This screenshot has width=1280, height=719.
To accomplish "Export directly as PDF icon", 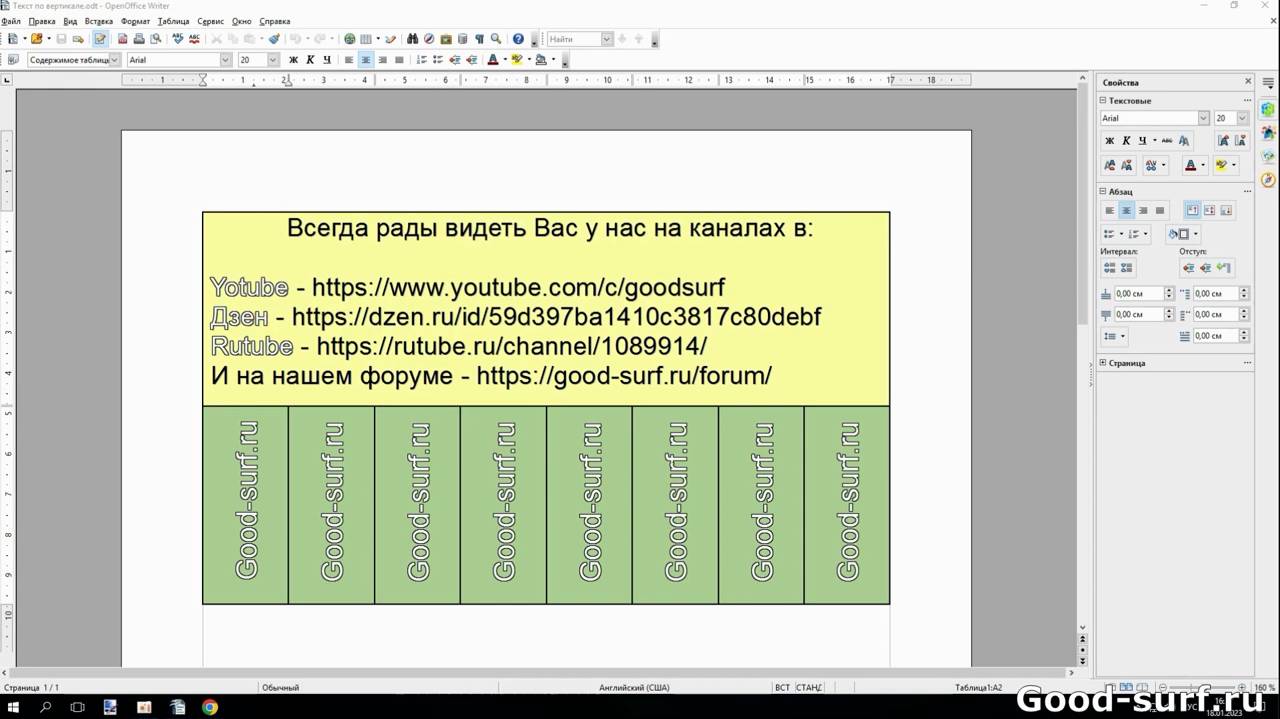I will (123, 39).
